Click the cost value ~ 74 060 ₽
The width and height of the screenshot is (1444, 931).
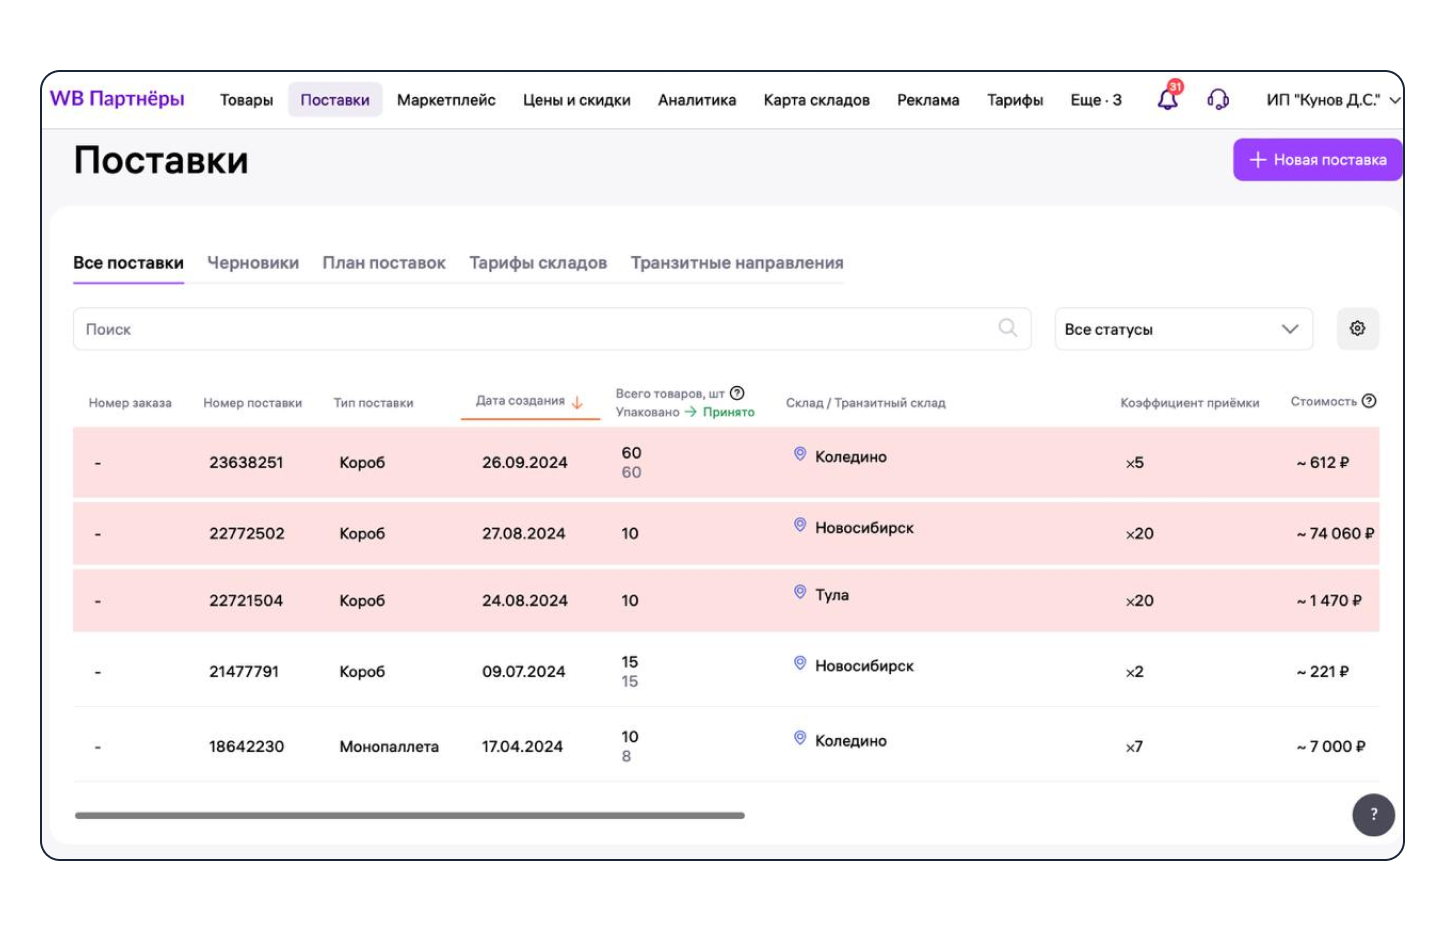click(1335, 533)
